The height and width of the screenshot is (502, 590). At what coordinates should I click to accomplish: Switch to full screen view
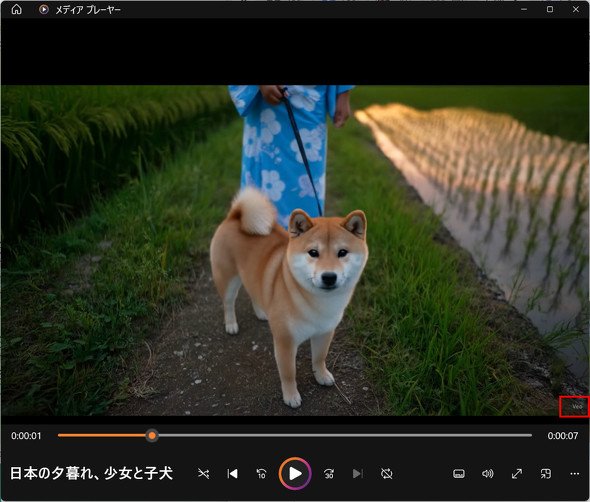(x=517, y=473)
